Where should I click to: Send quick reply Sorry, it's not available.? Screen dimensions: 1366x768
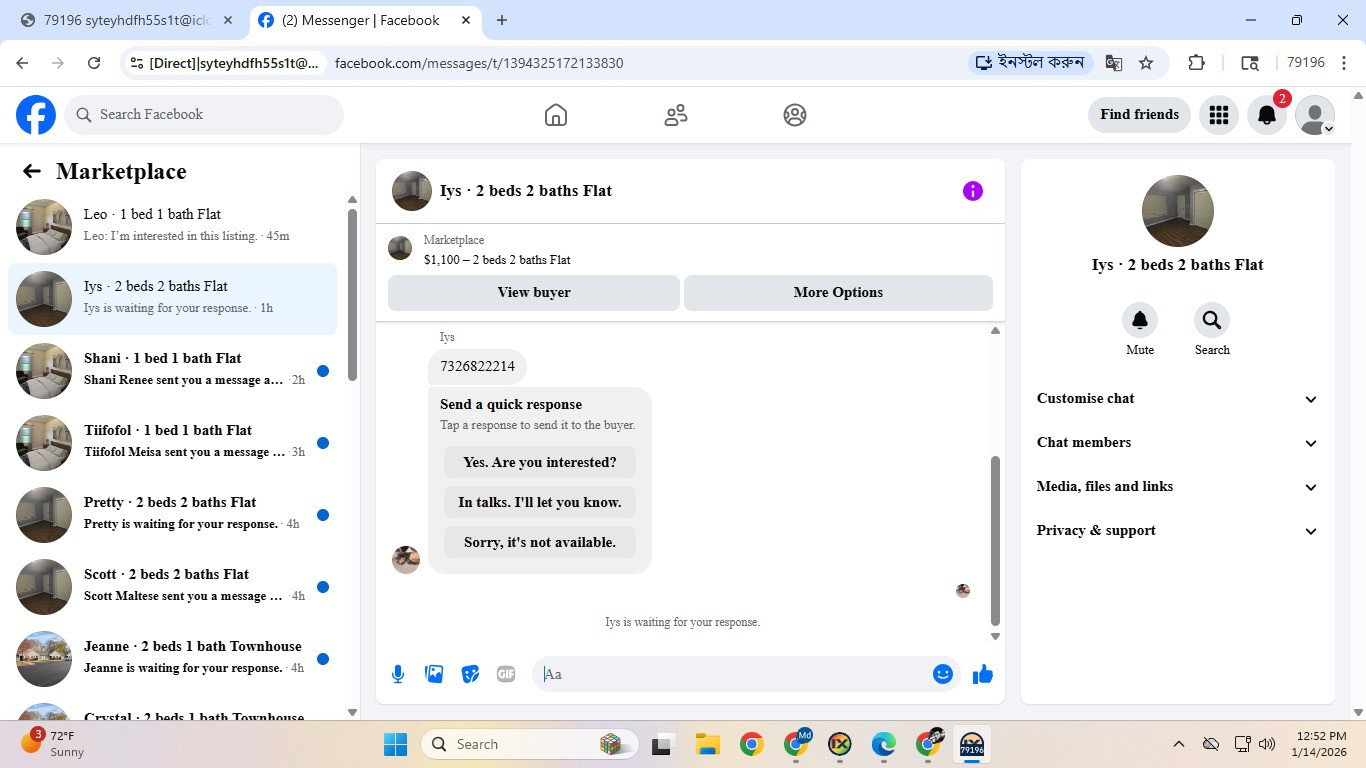[x=540, y=542]
